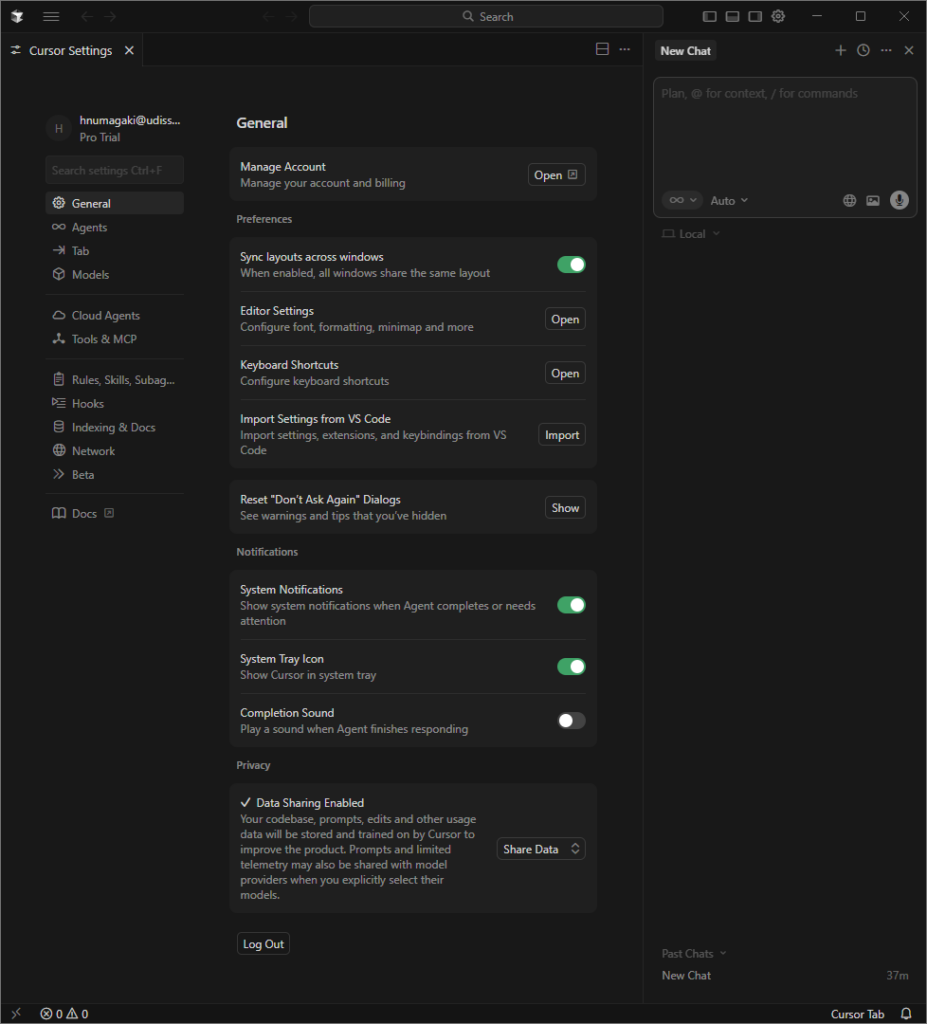Open chat history clock icon
Viewport: 927px width, 1024px height.
[863, 50]
